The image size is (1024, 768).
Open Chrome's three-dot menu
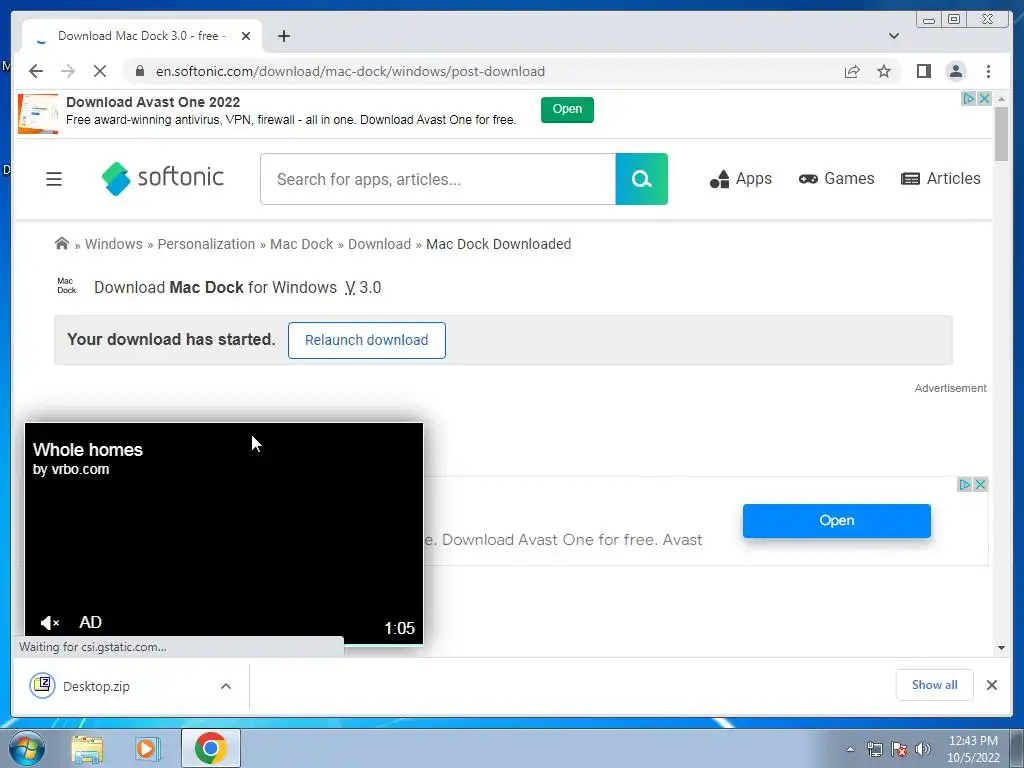coord(988,71)
